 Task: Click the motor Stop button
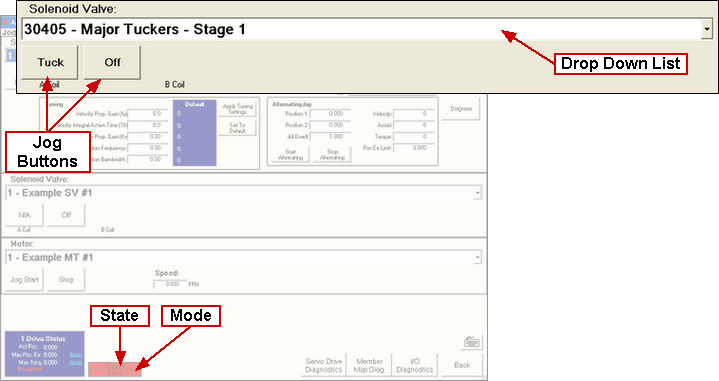click(66, 280)
